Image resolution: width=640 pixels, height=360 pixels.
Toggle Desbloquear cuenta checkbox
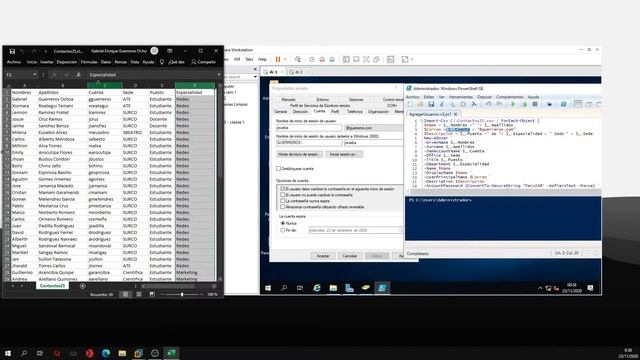point(278,169)
